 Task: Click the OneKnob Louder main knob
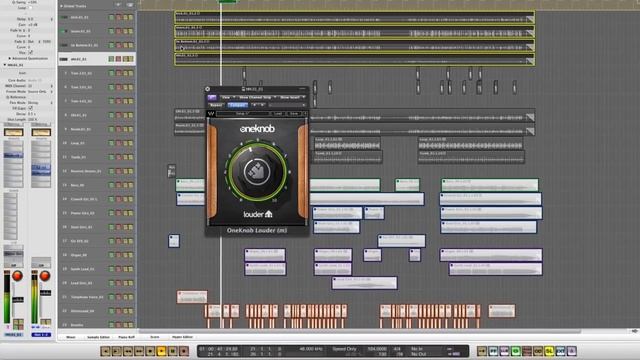coord(257,171)
